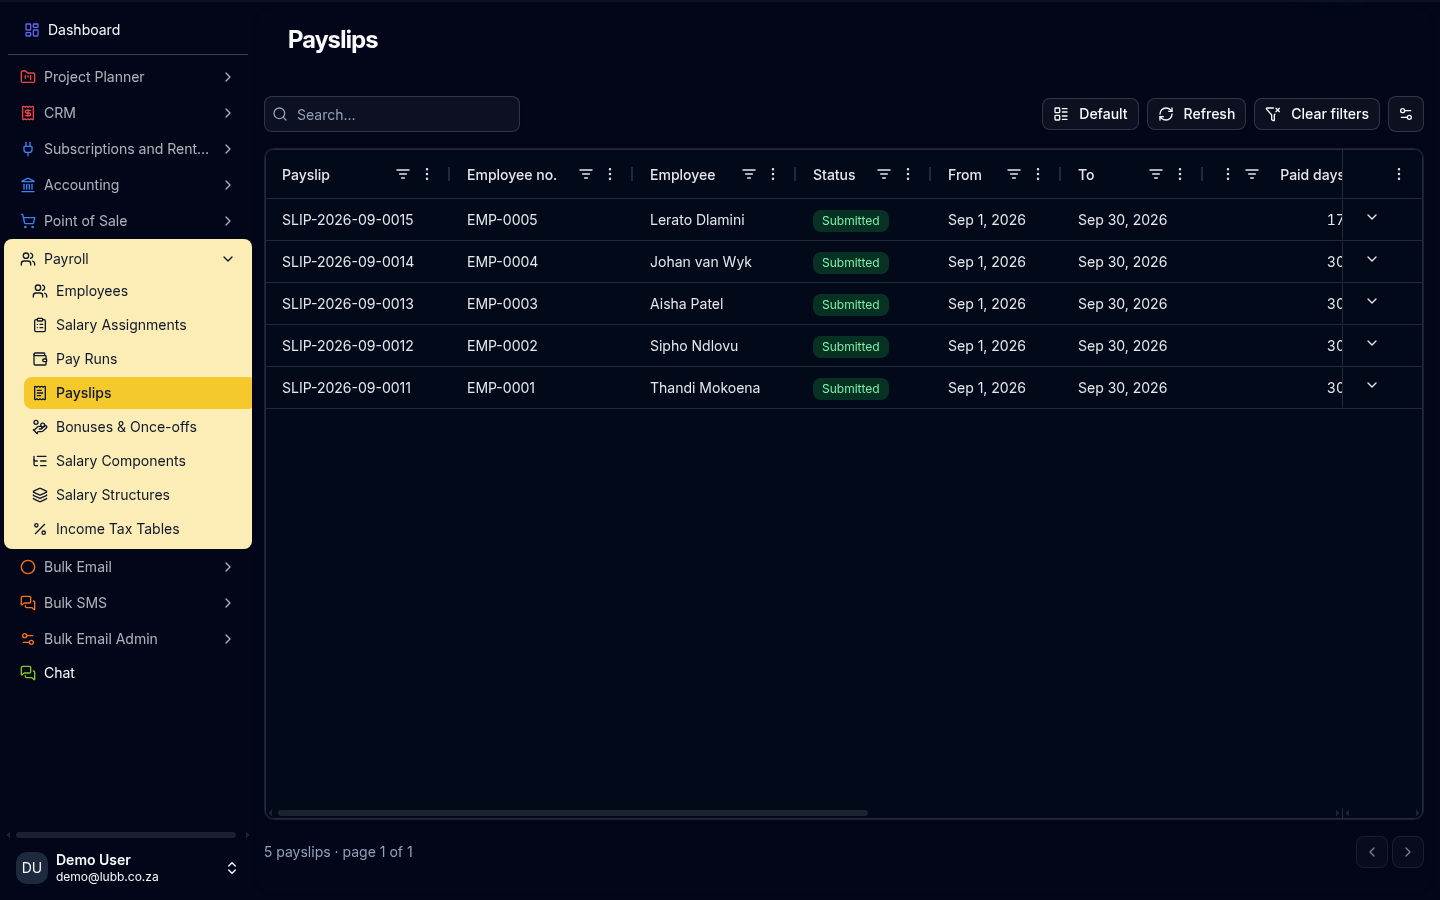The width and height of the screenshot is (1440, 900).
Task: Open Payslip column options menu
Action: click(x=427, y=174)
